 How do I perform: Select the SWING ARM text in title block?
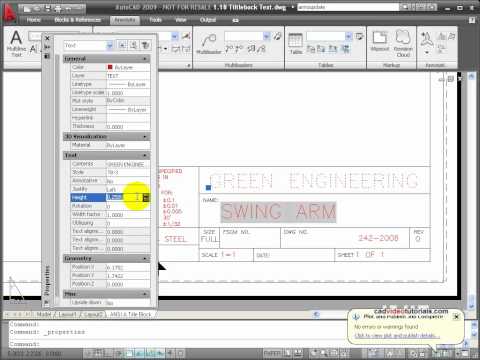pos(279,212)
